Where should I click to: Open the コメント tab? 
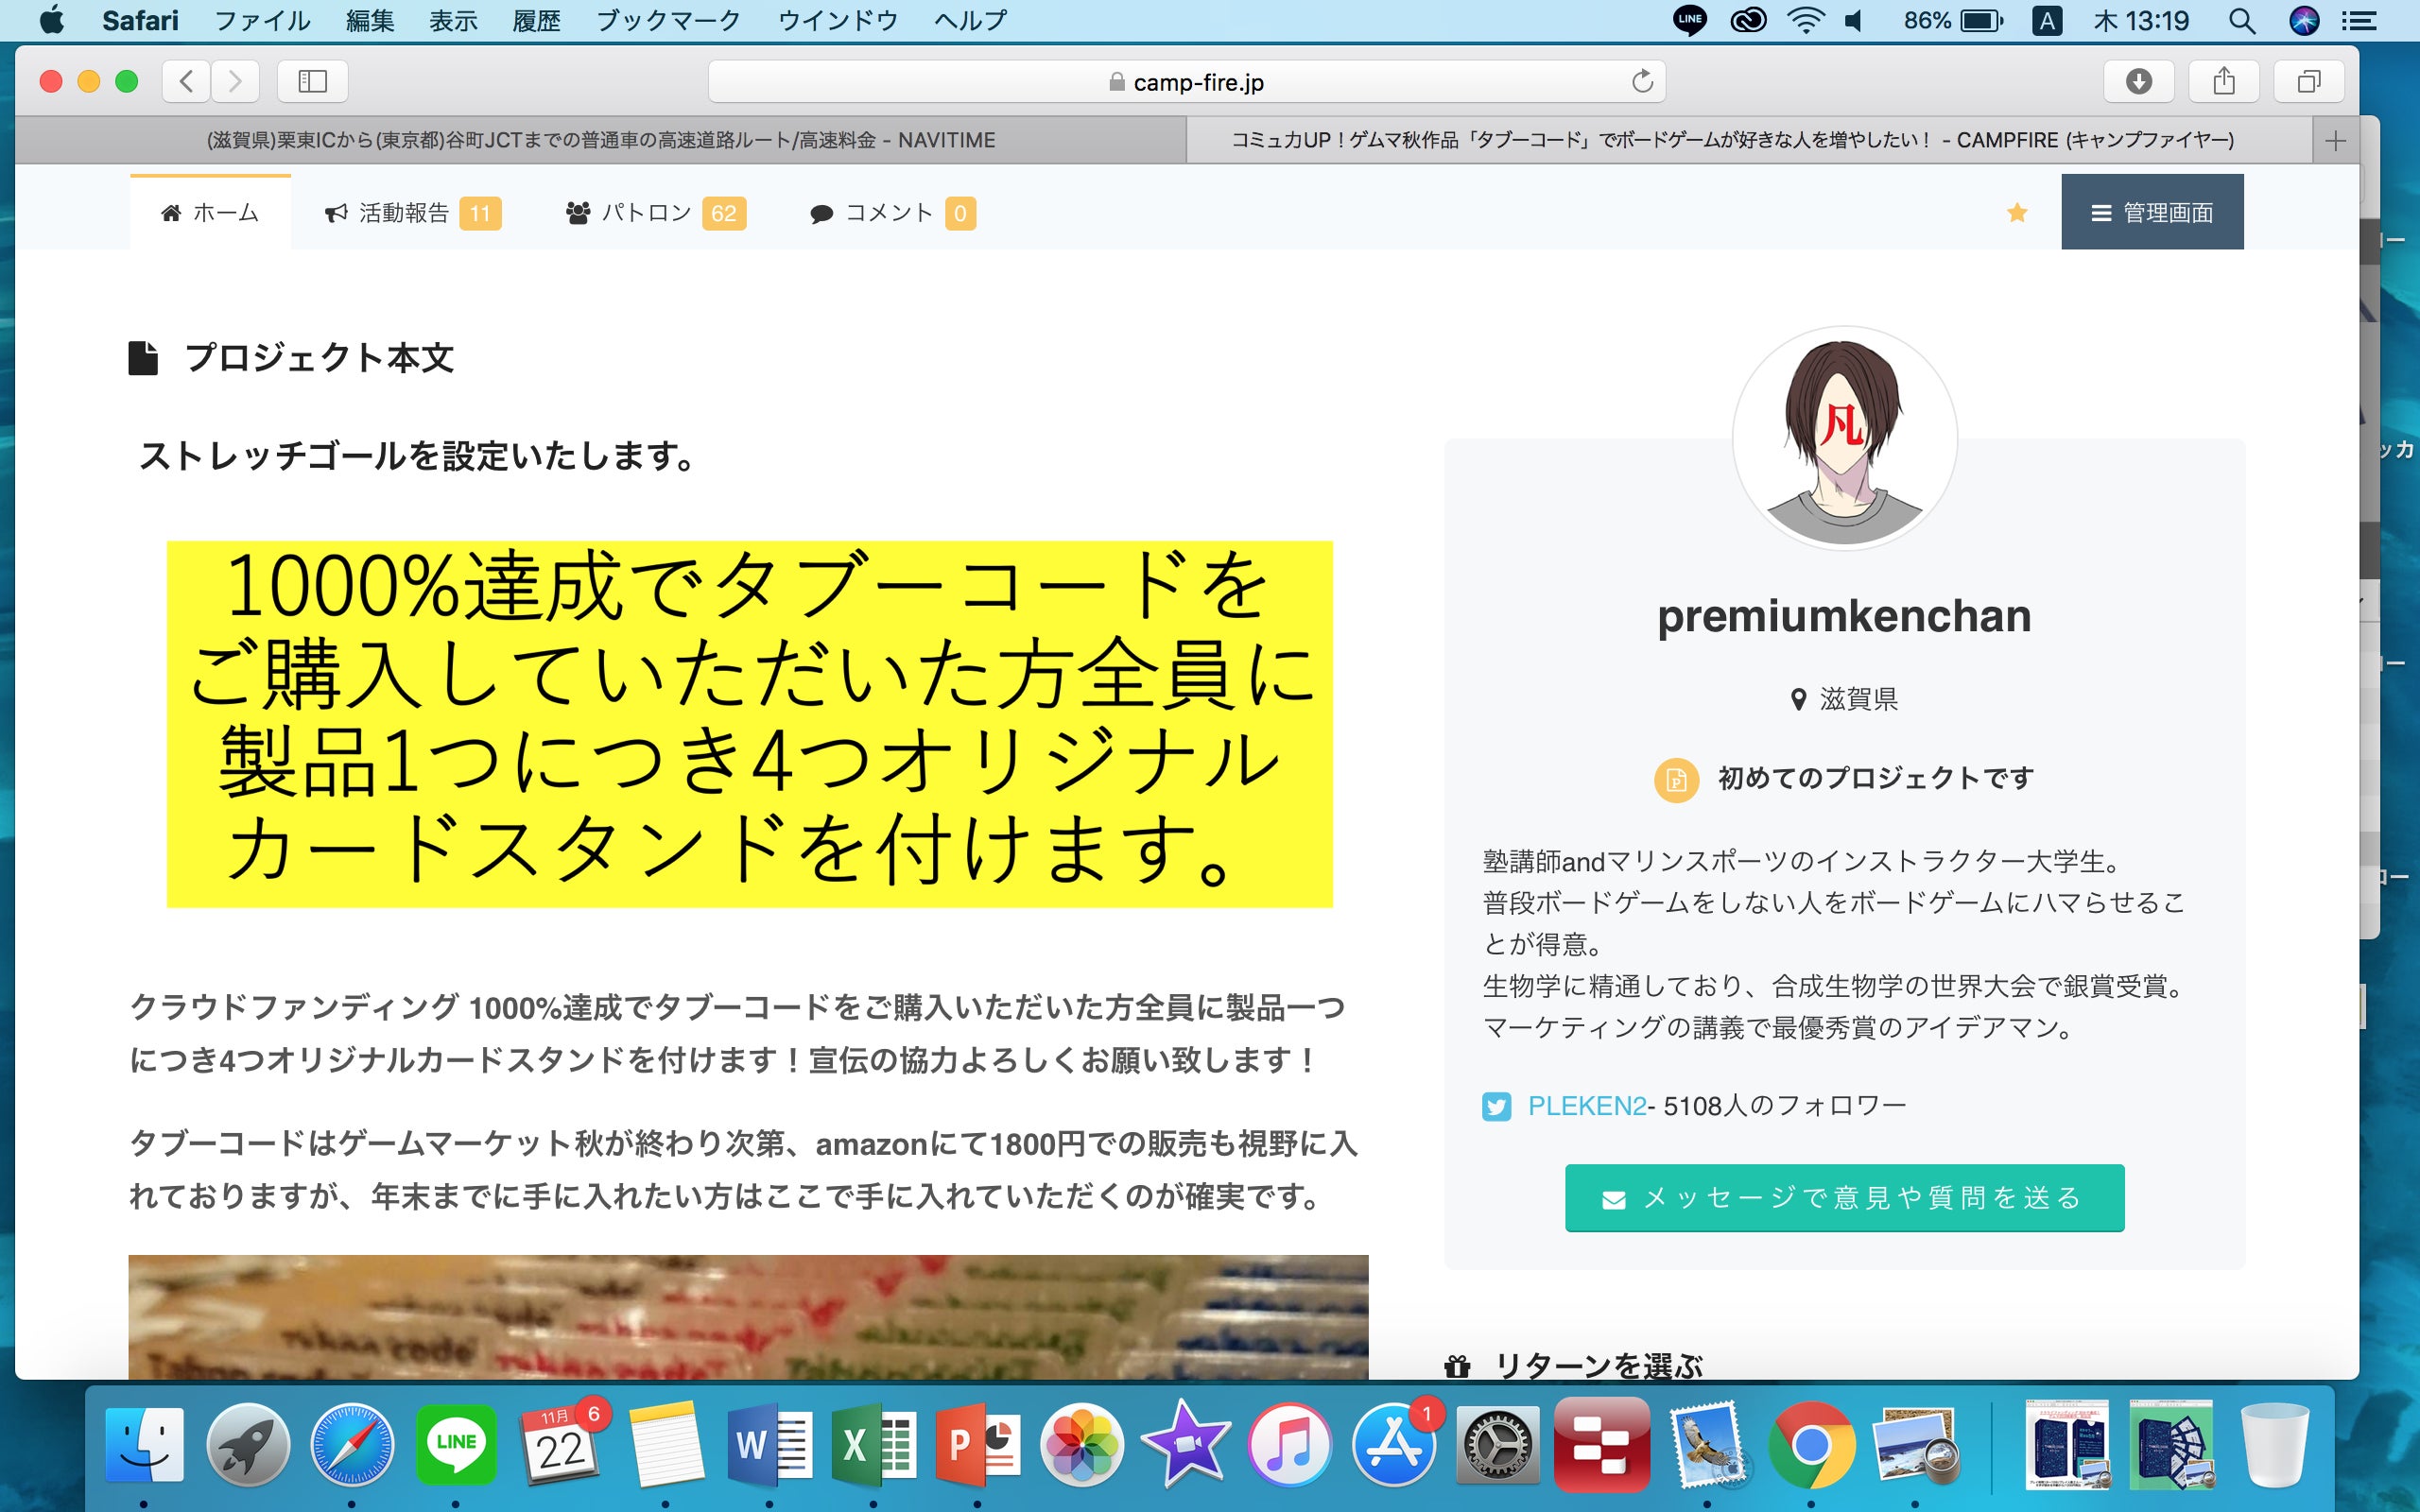click(891, 213)
